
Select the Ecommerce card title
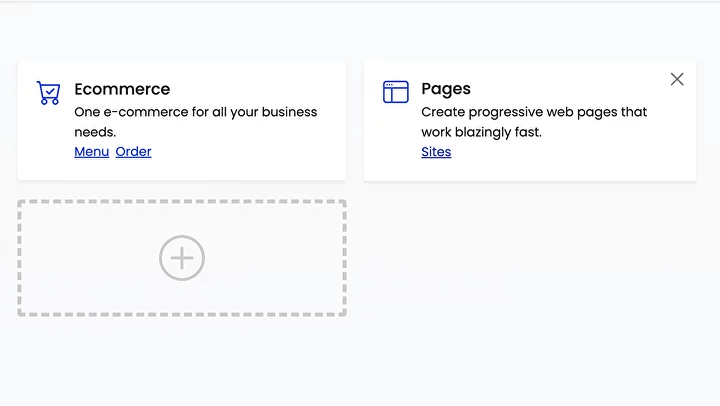[x=122, y=89]
